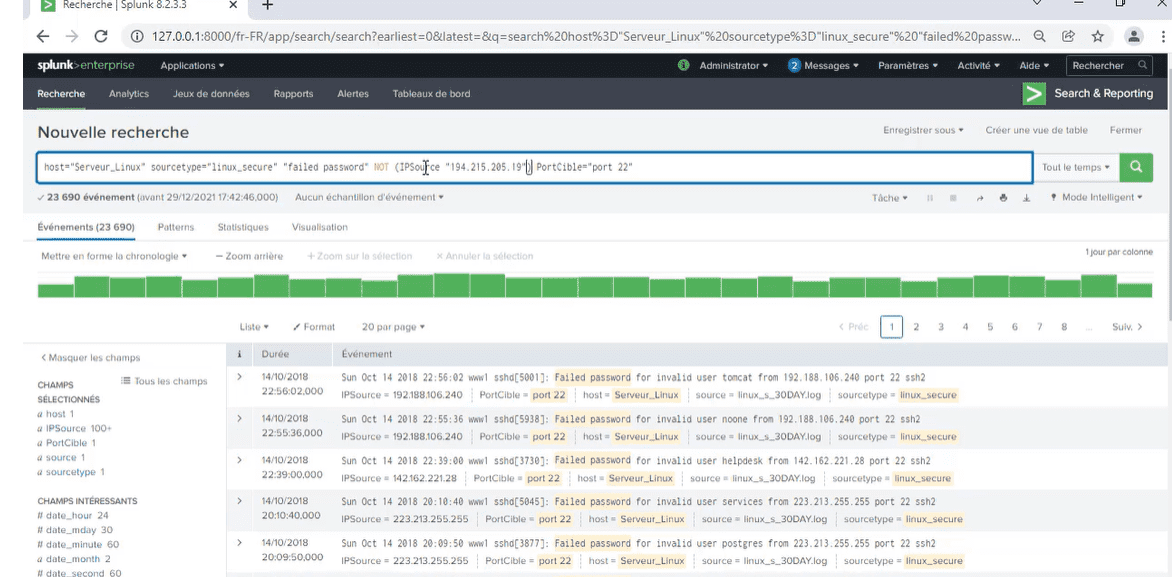Click the Messages count badge showing 2

[794, 66]
